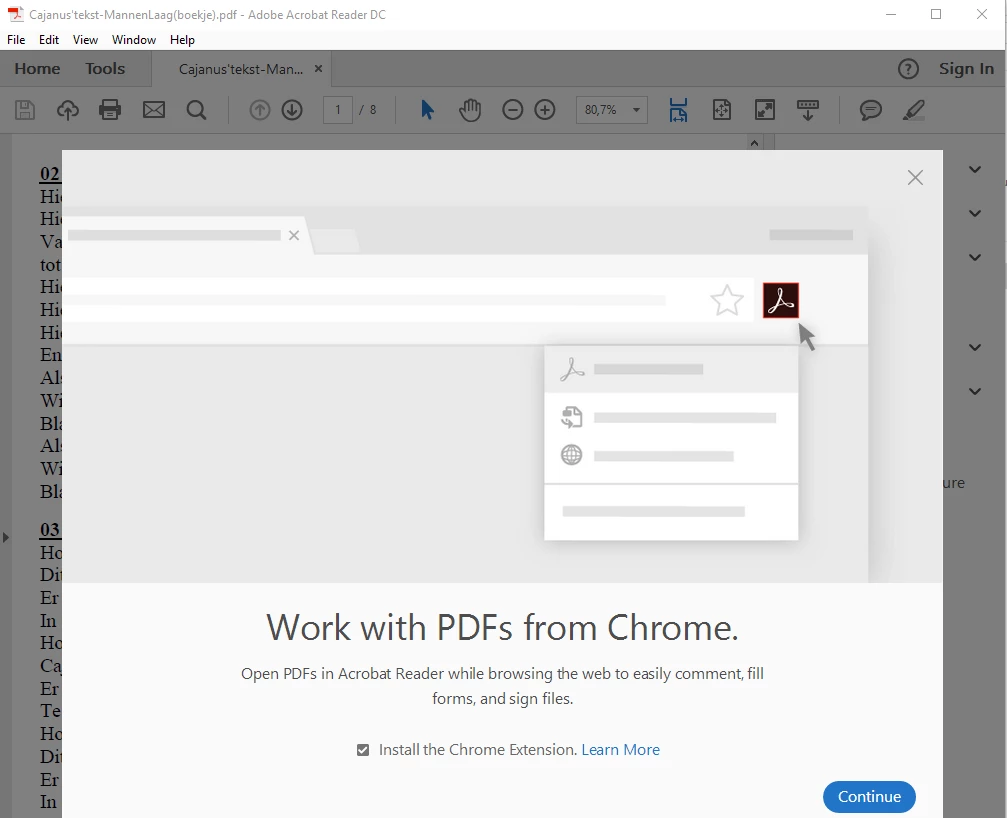The image size is (1007, 818).
Task: Click the Fit Width scrolling icon
Action: click(678, 110)
